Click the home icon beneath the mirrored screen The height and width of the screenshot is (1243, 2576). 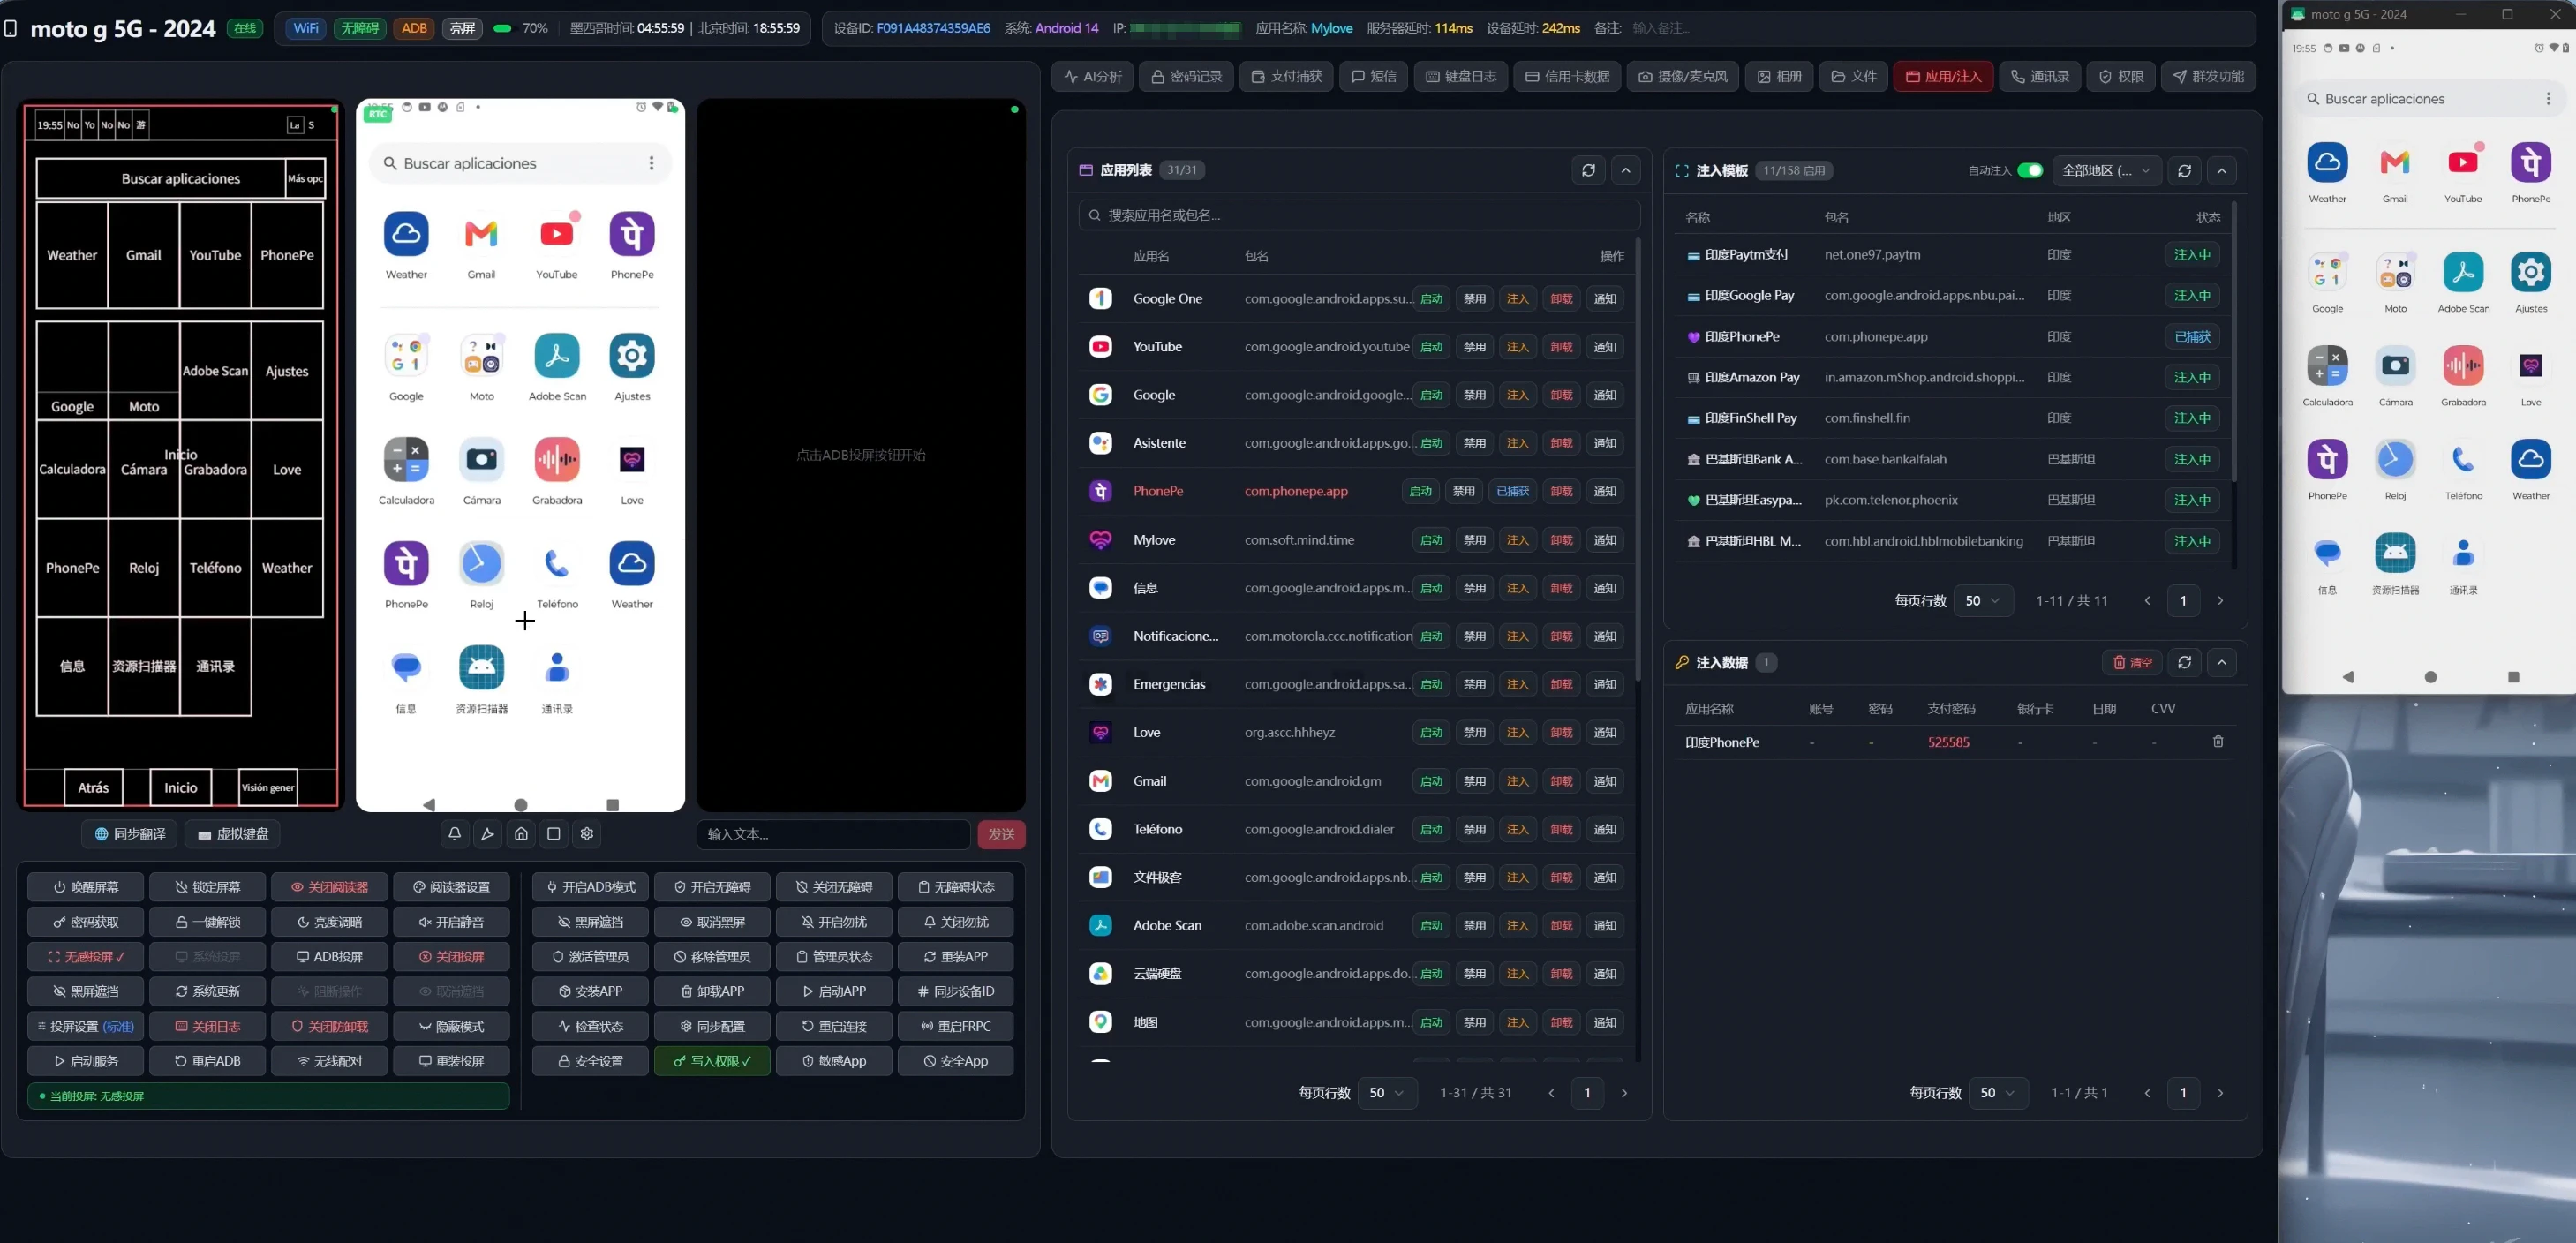click(x=521, y=834)
